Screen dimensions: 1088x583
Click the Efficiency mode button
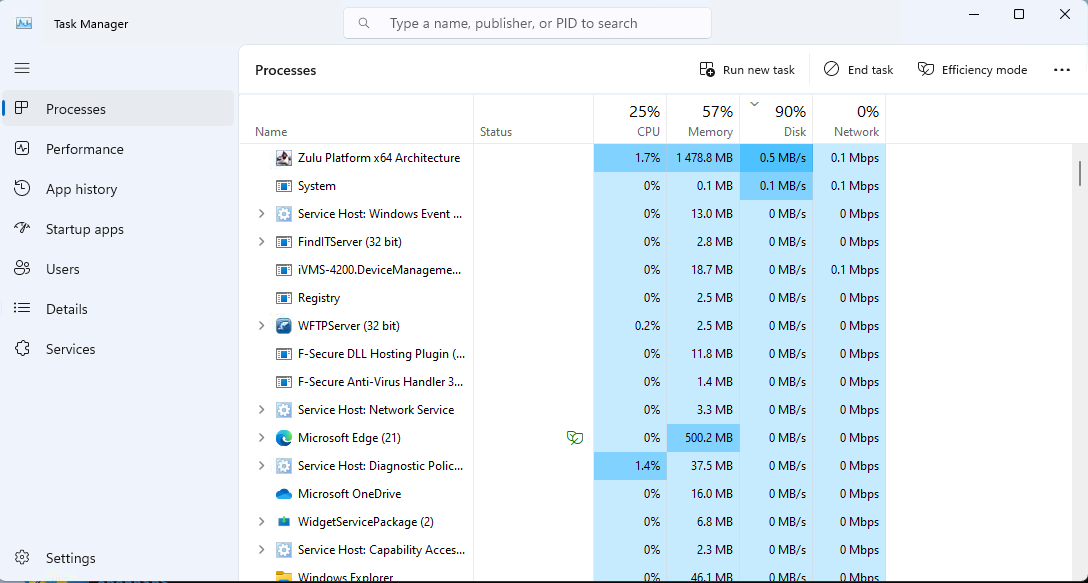coord(972,69)
